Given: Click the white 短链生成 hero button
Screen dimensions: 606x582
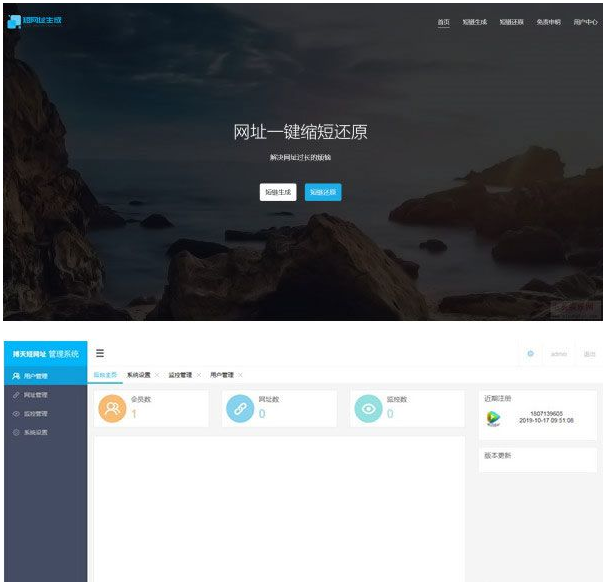Looking at the screenshot, I should pyautogui.click(x=278, y=192).
